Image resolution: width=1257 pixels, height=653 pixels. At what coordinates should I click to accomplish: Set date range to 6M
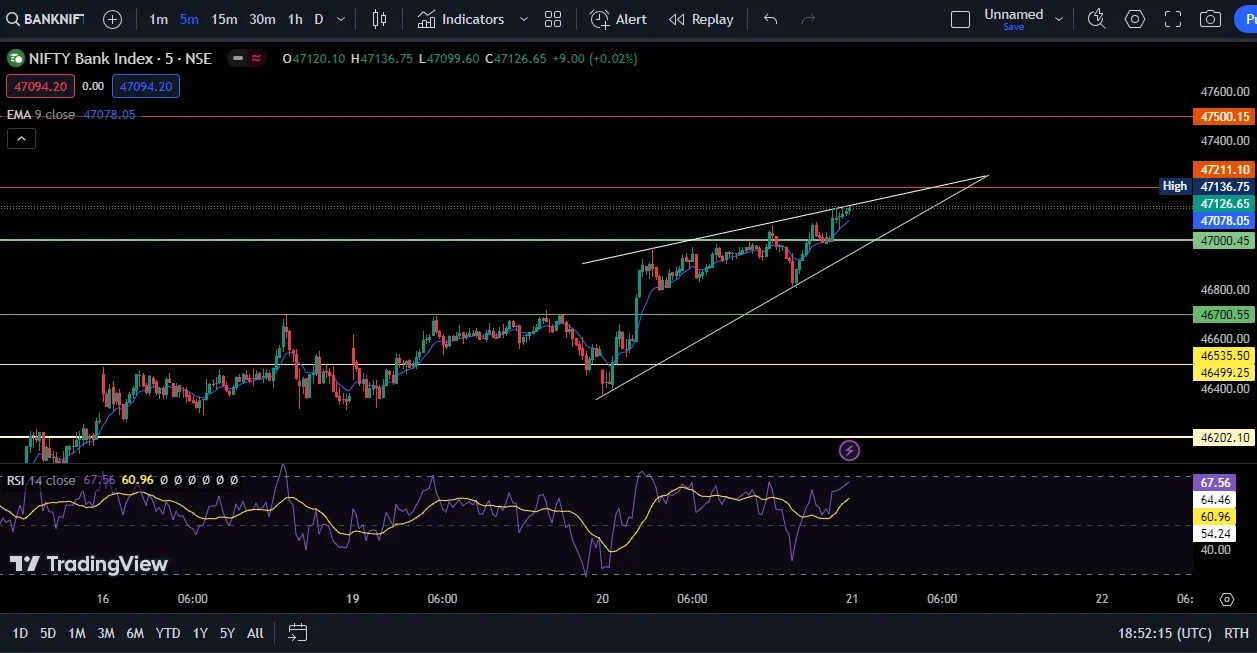coord(135,633)
